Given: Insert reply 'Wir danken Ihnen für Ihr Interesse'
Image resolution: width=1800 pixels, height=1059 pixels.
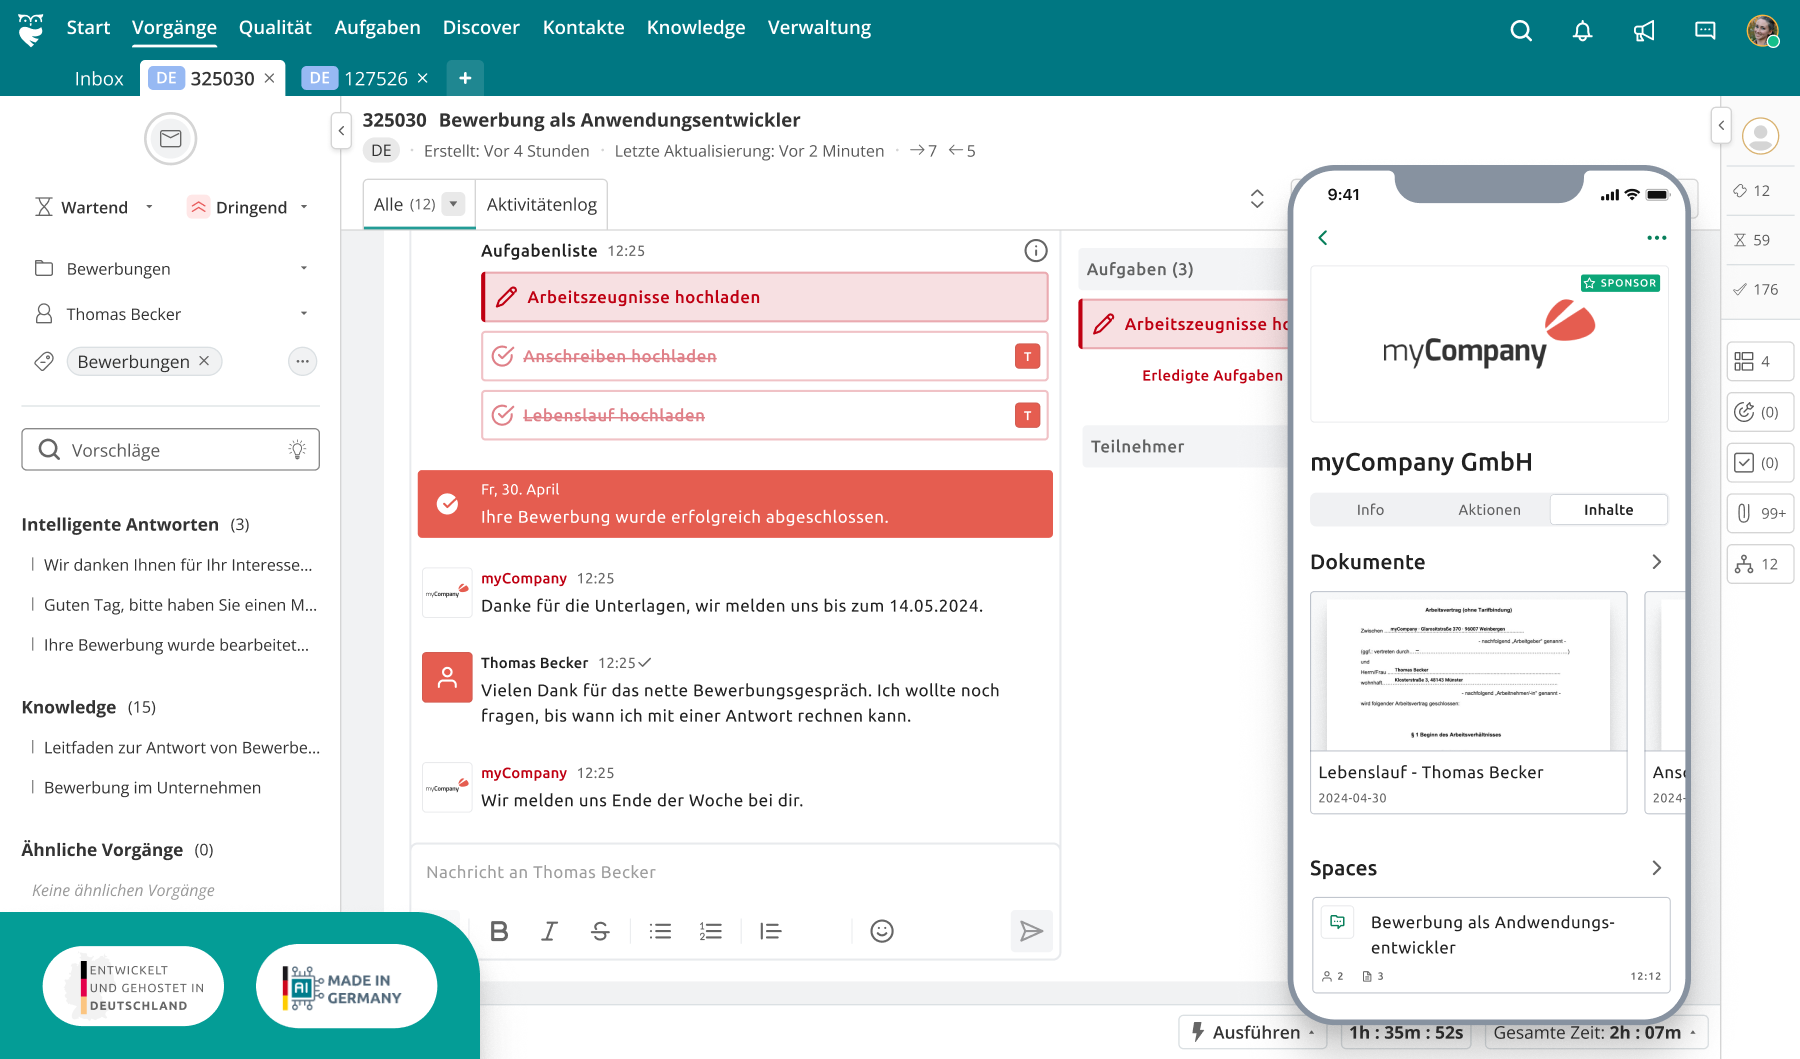Looking at the screenshot, I should pyautogui.click(x=178, y=565).
